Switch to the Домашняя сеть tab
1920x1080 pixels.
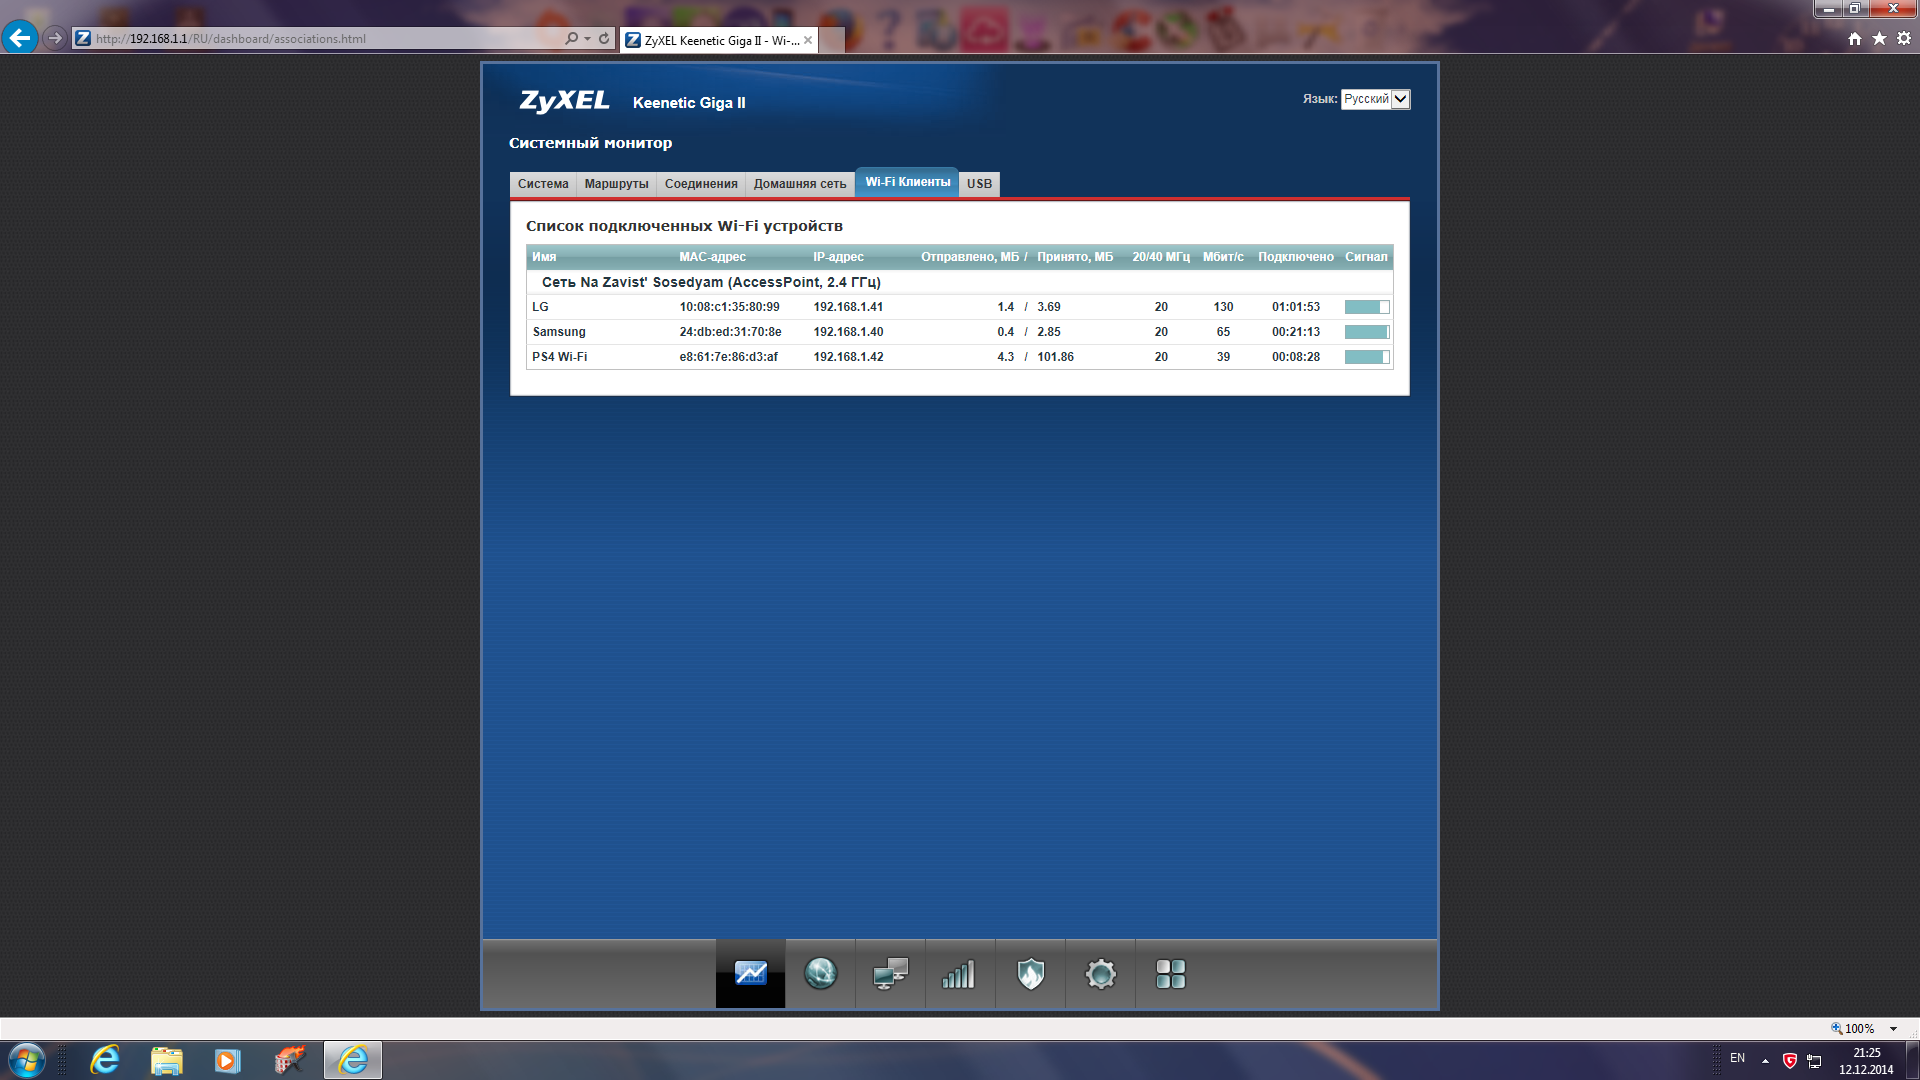pos(799,184)
